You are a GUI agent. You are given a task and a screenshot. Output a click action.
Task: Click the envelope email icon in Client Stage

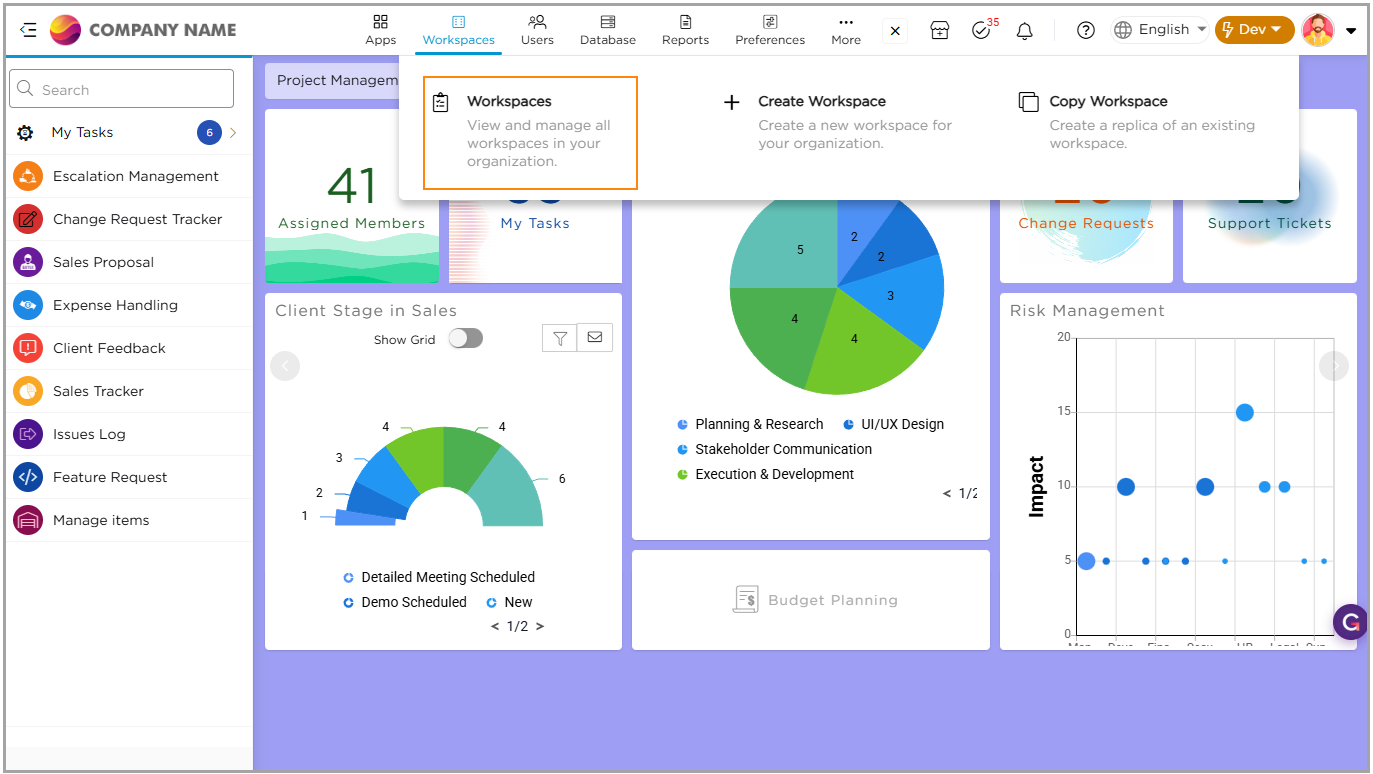(x=595, y=338)
